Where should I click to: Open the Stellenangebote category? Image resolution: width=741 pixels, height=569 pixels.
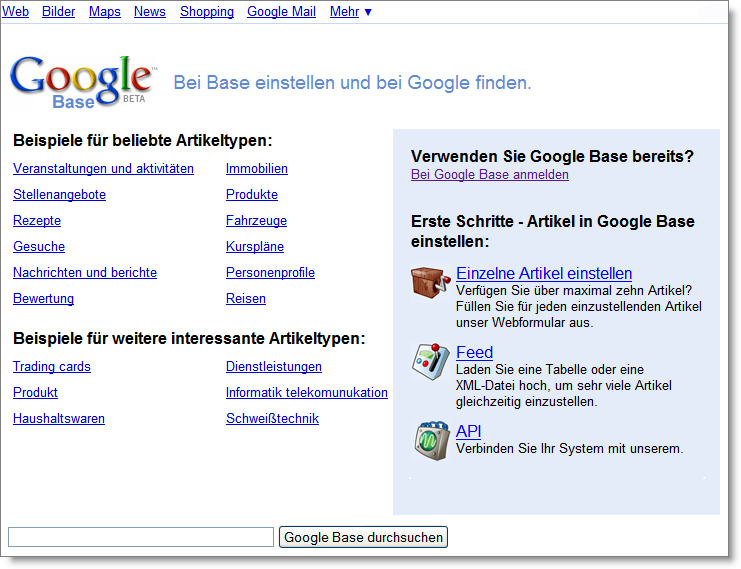(60, 195)
